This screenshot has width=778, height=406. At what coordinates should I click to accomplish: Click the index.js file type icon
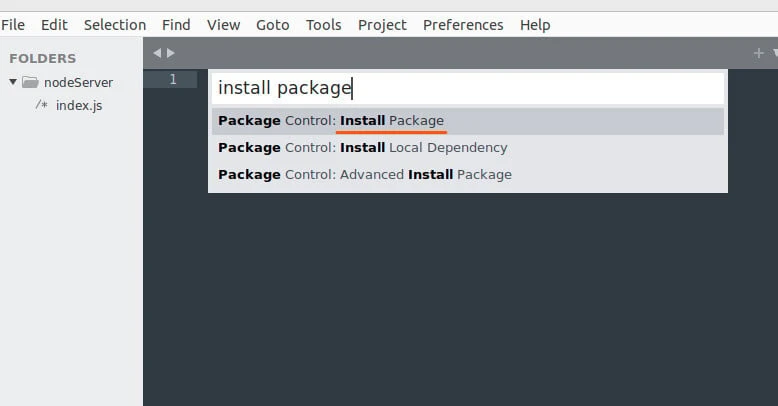click(x=41, y=105)
